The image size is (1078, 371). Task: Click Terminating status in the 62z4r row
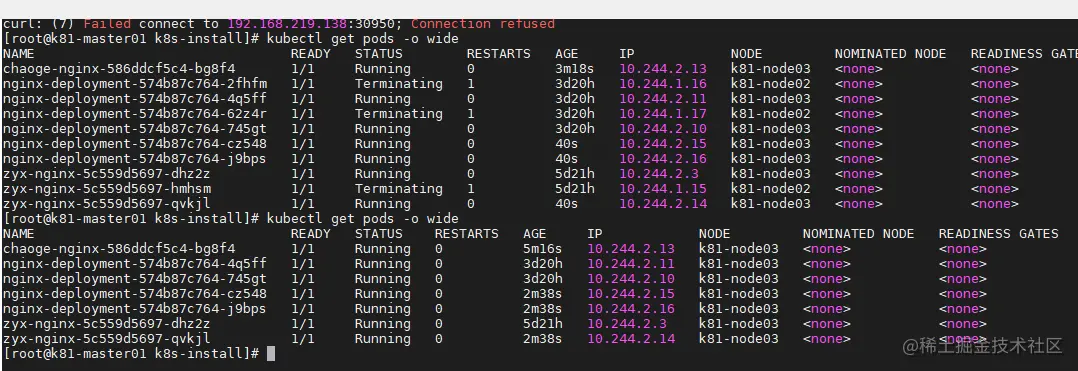click(399, 114)
